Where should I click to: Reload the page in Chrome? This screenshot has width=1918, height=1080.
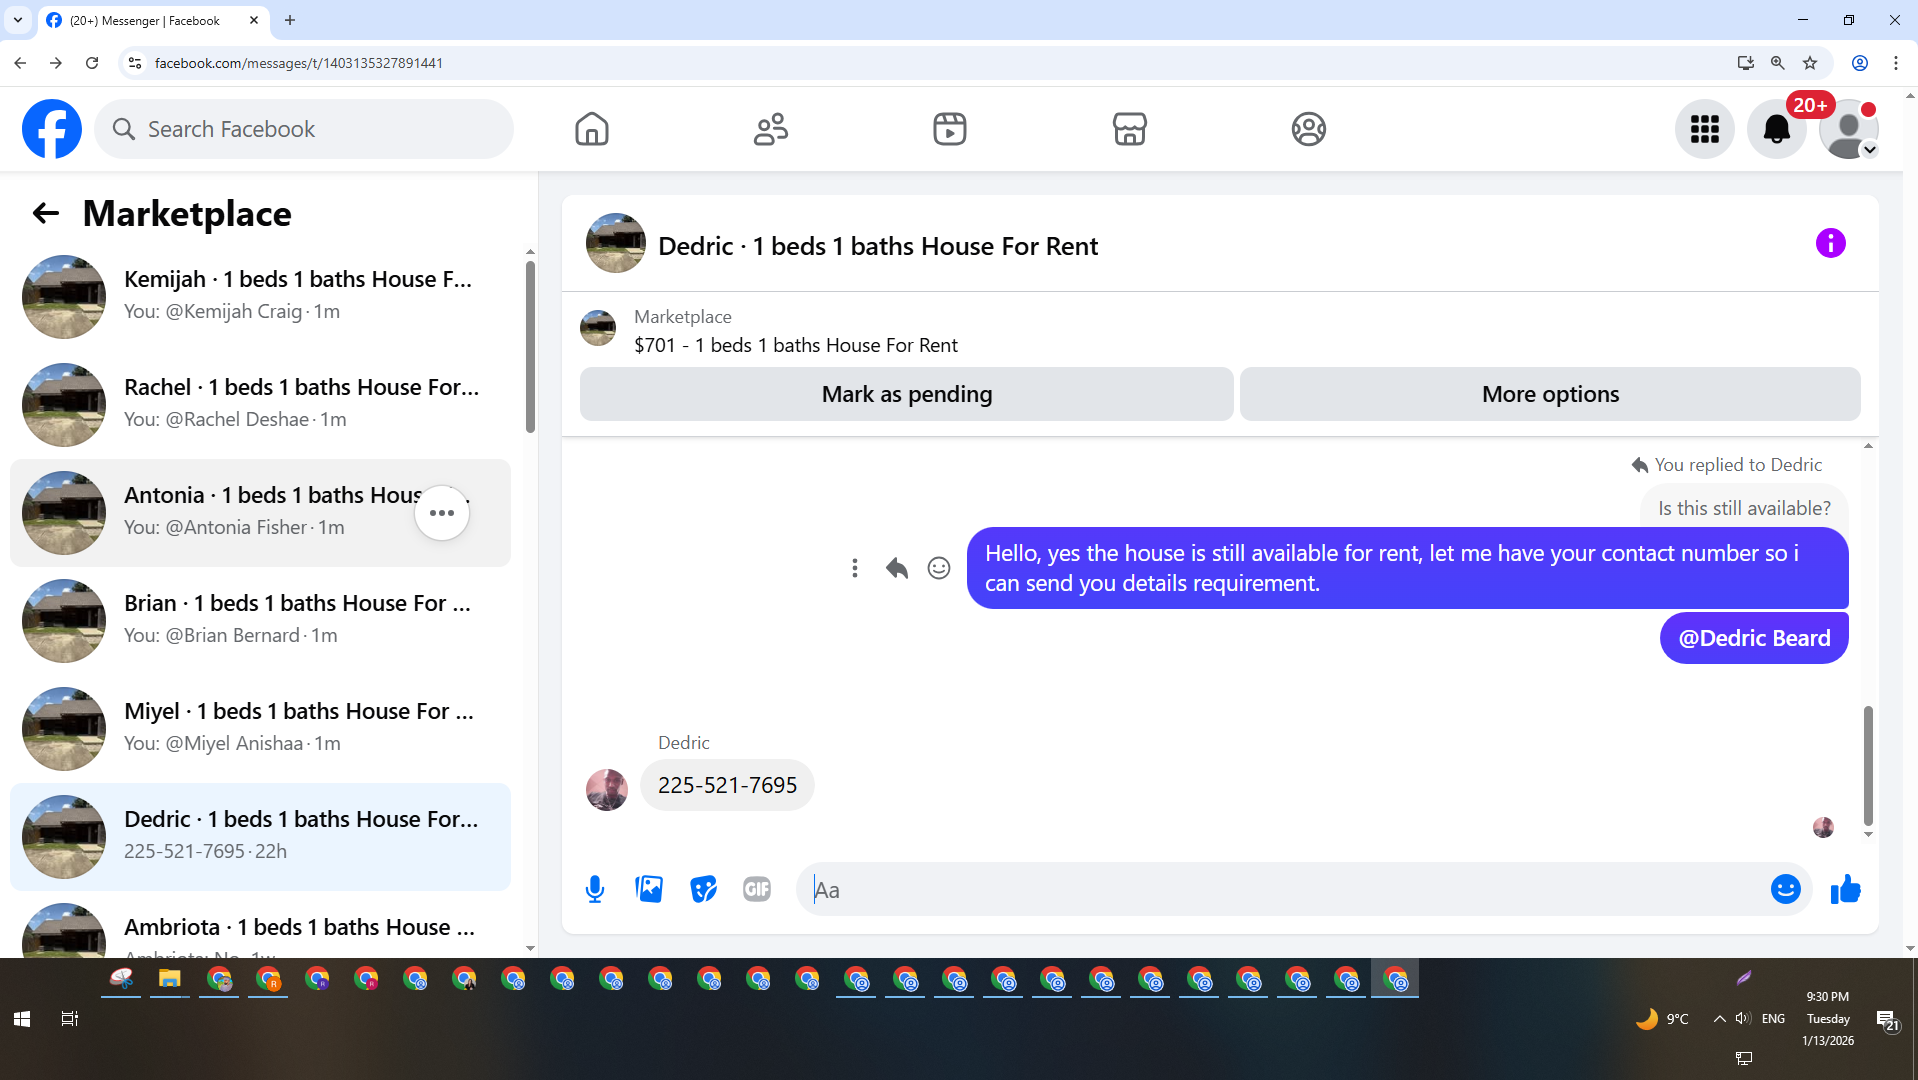pyautogui.click(x=92, y=63)
